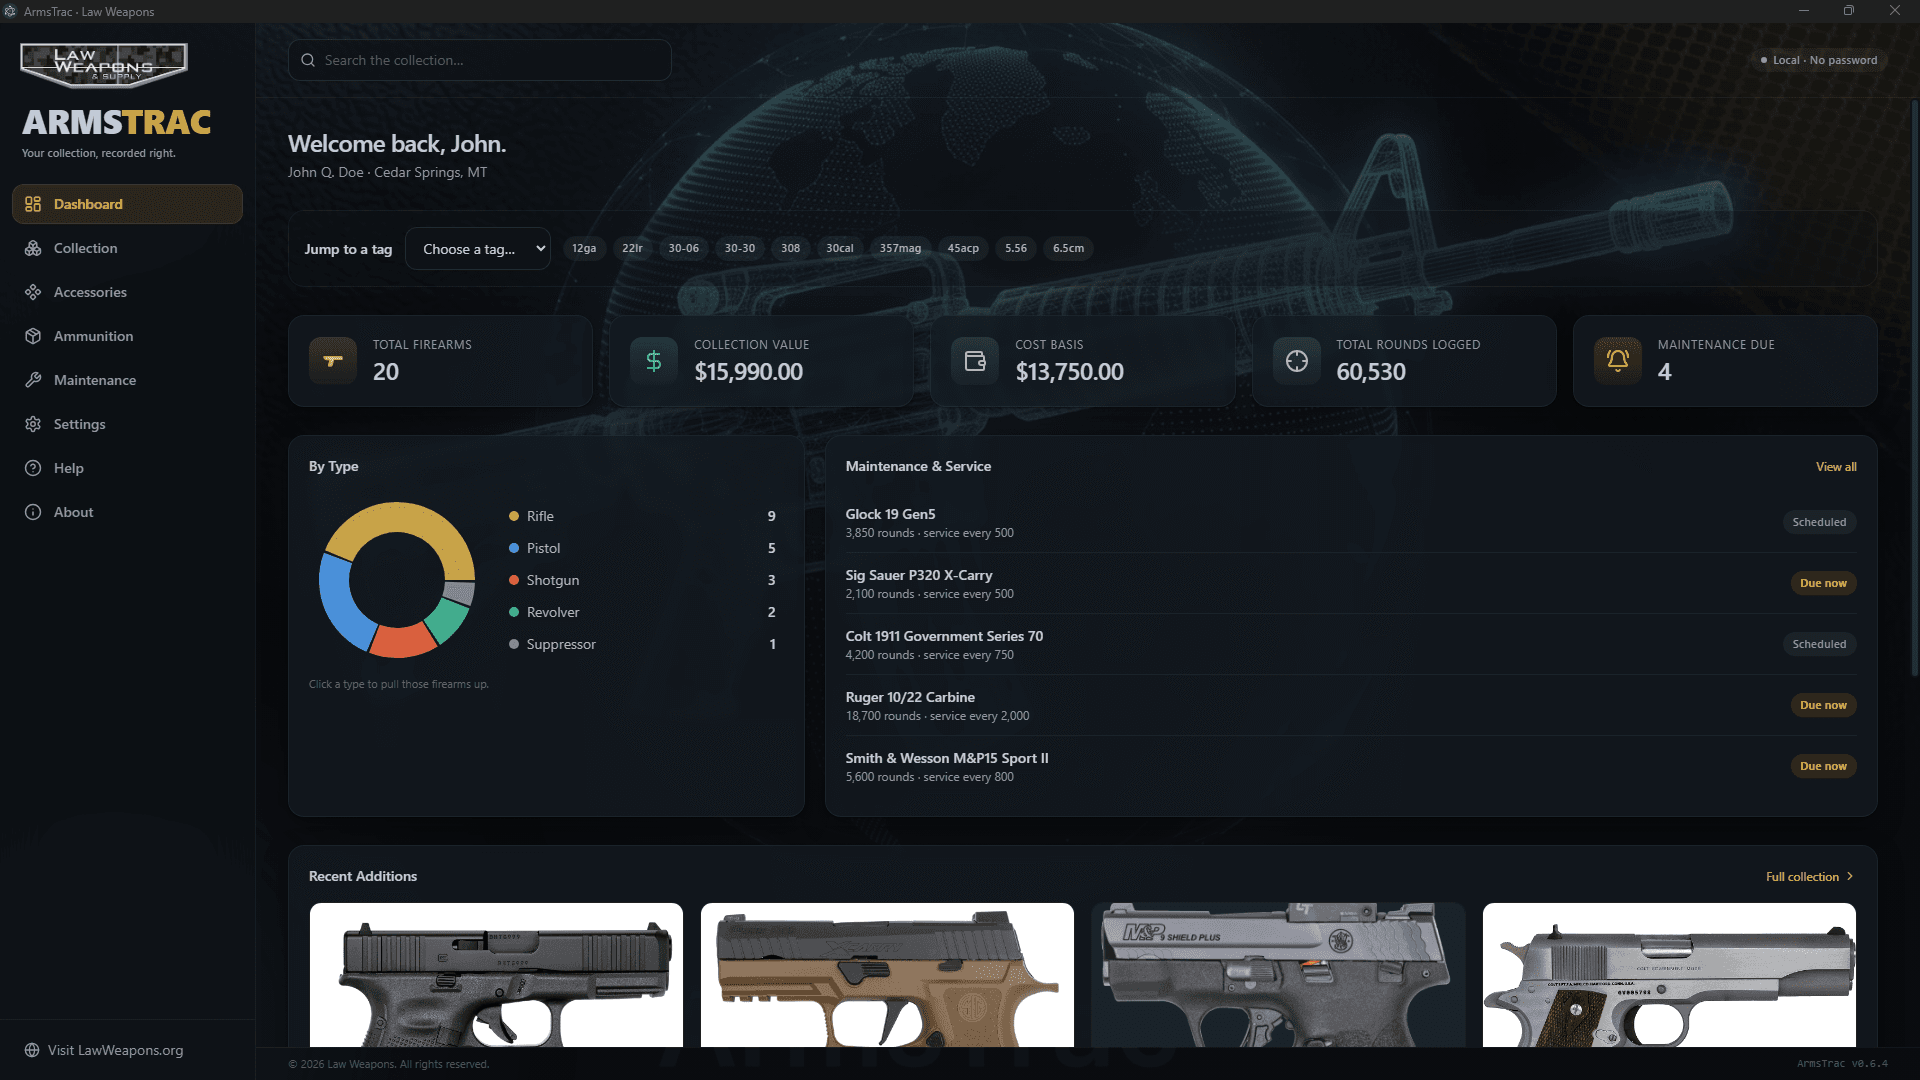Open the silver 1911 pistol thumbnail
This screenshot has width=1920, height=1080.
1669,975
